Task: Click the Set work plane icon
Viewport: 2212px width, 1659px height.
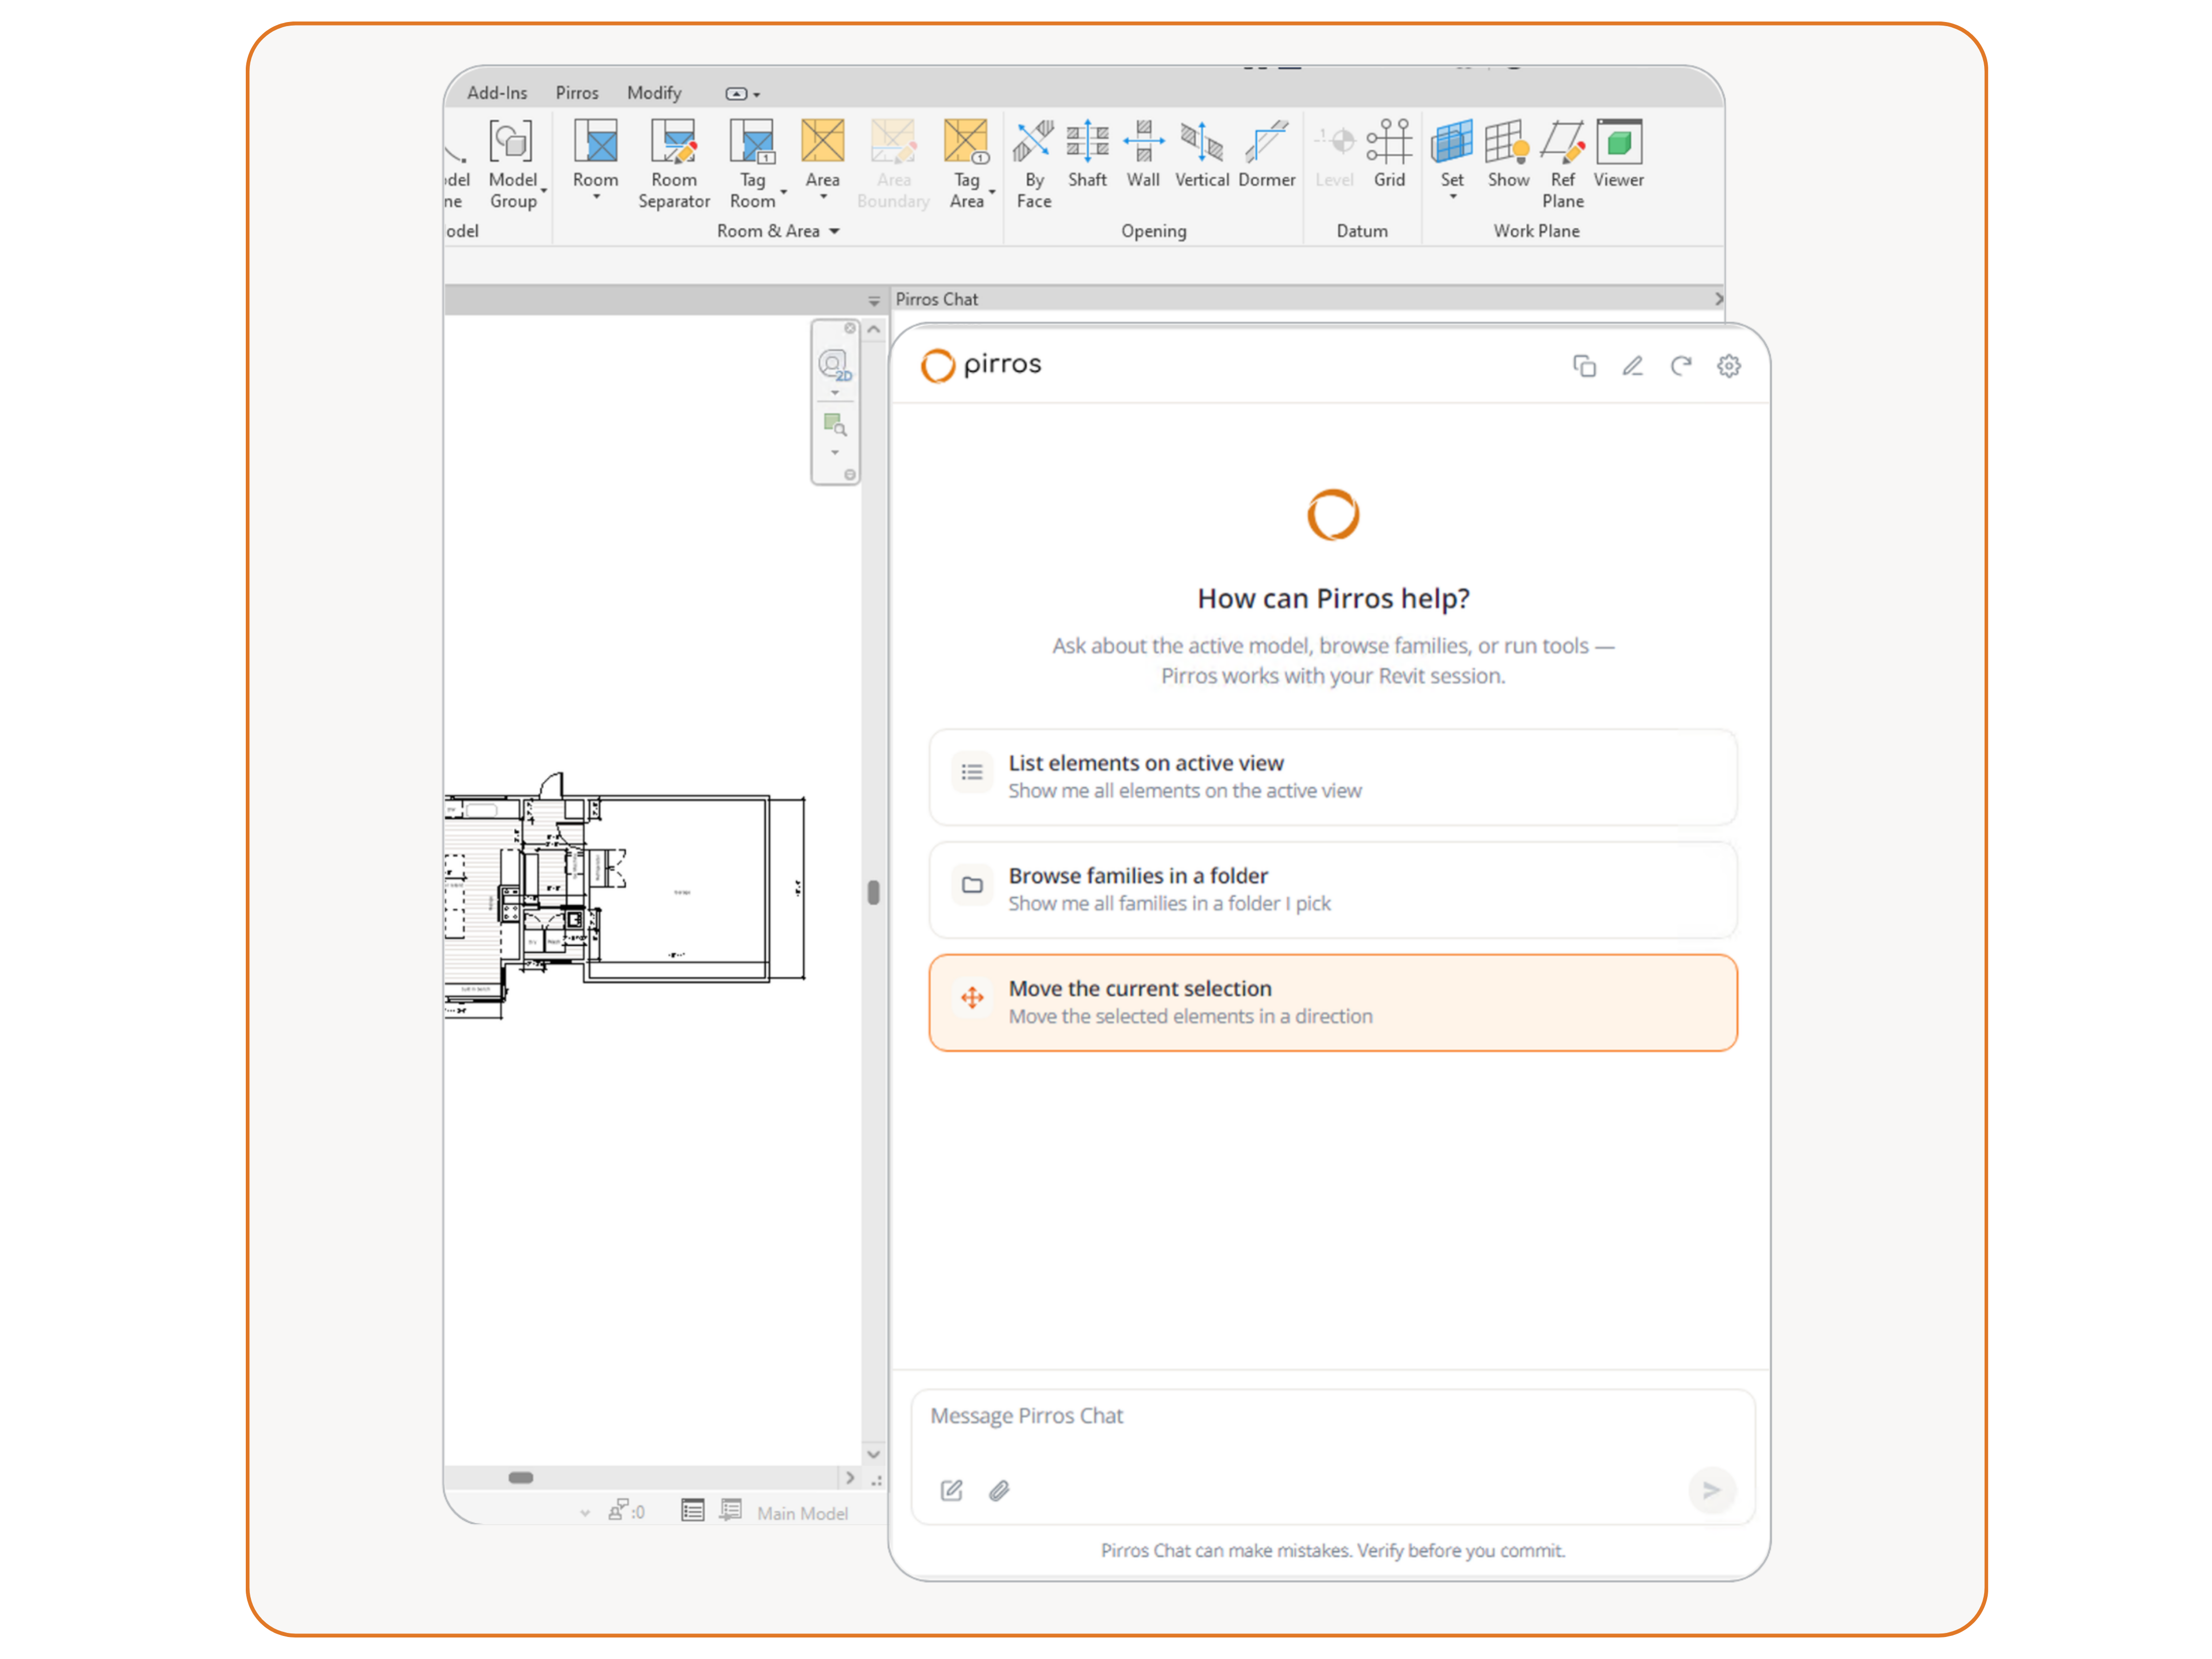Action: (x=1452, y=141)
